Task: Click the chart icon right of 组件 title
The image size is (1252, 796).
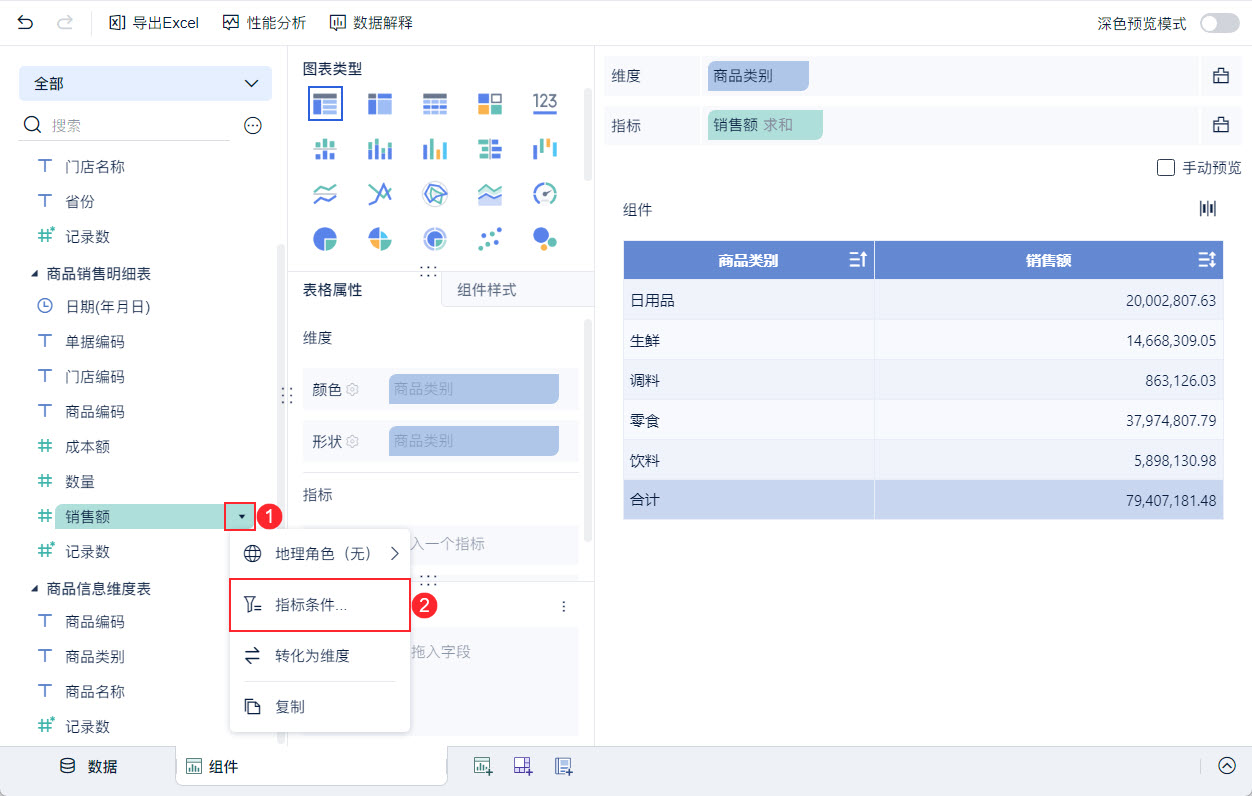Action: click(x=1208, y=208)
